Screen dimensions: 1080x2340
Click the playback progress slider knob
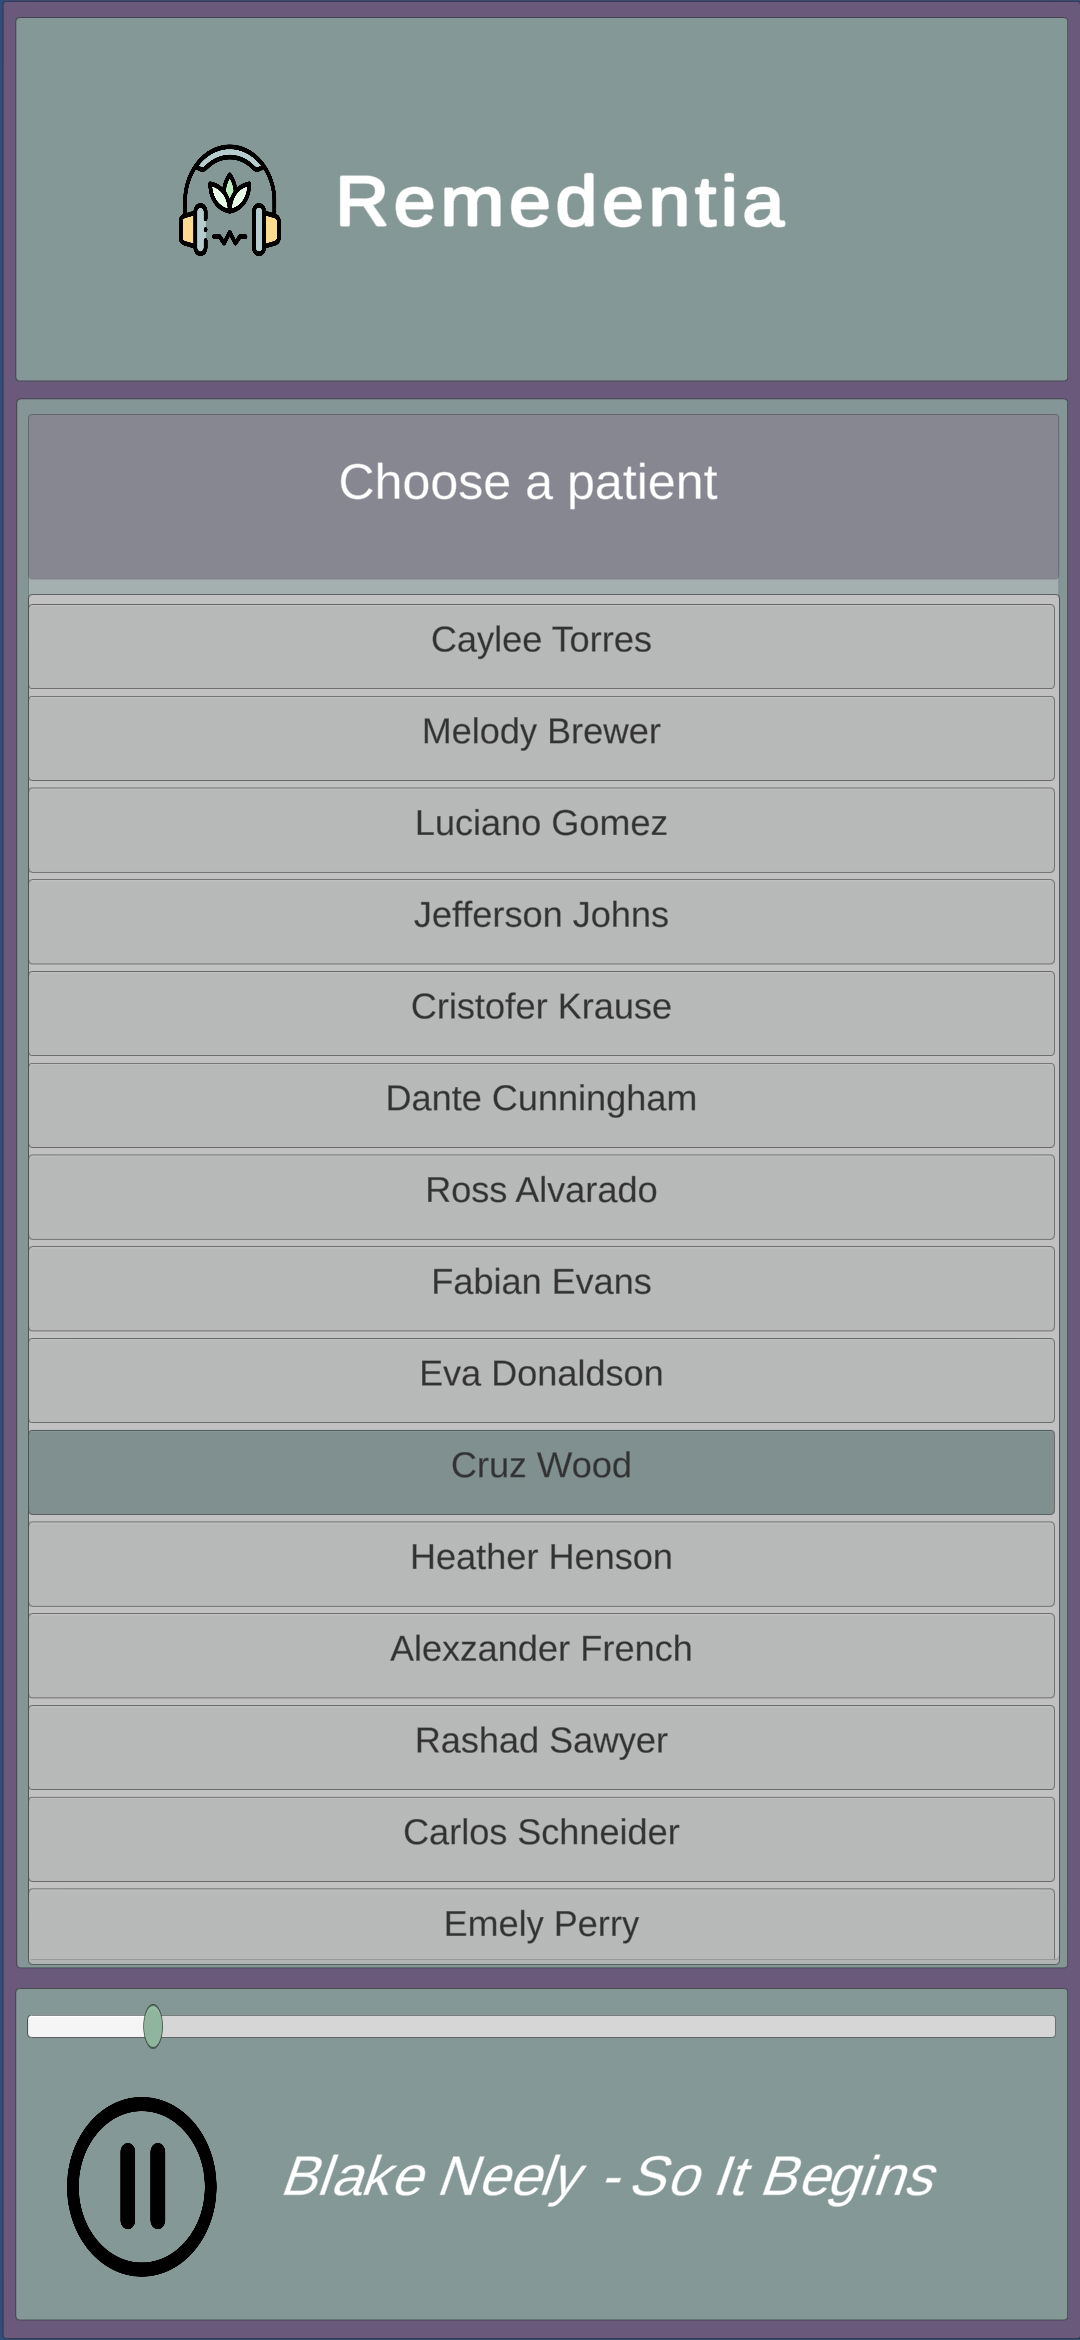153,2026
